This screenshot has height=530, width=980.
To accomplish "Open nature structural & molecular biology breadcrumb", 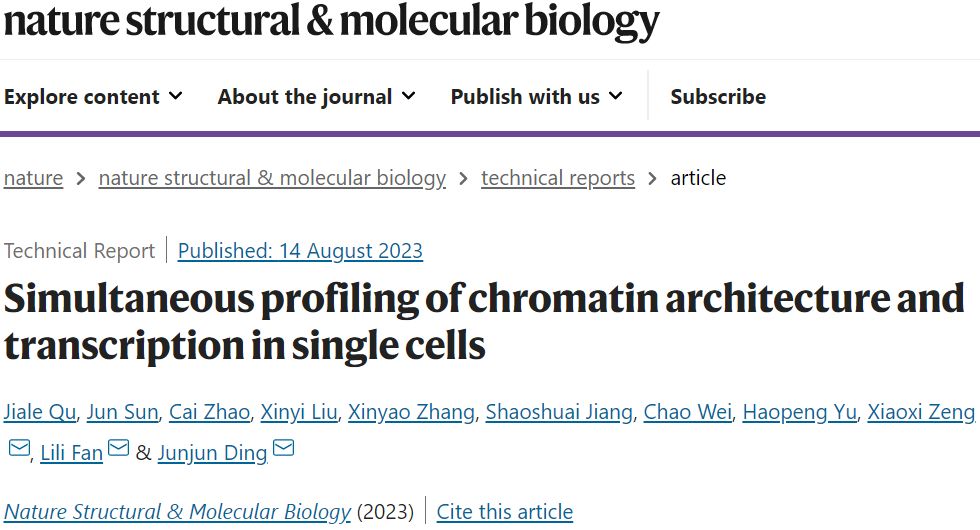I will (x=272, y=178).
